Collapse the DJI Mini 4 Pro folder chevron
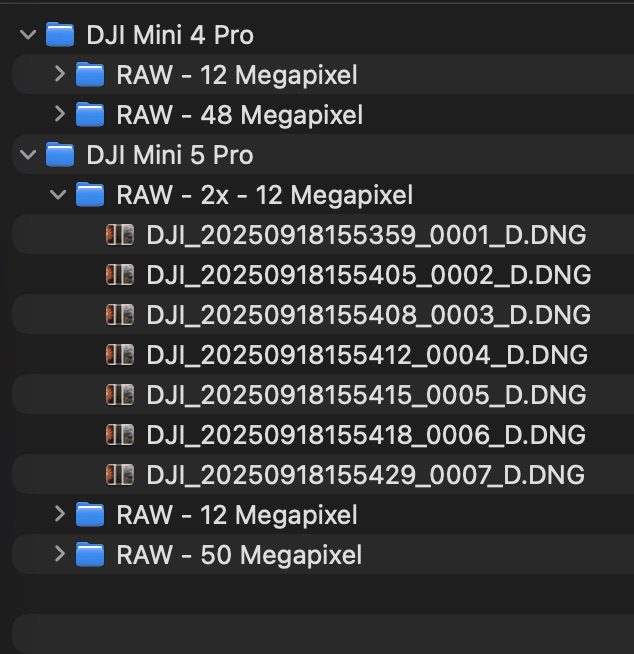The image size is (634, 654). tap(28, 35)
